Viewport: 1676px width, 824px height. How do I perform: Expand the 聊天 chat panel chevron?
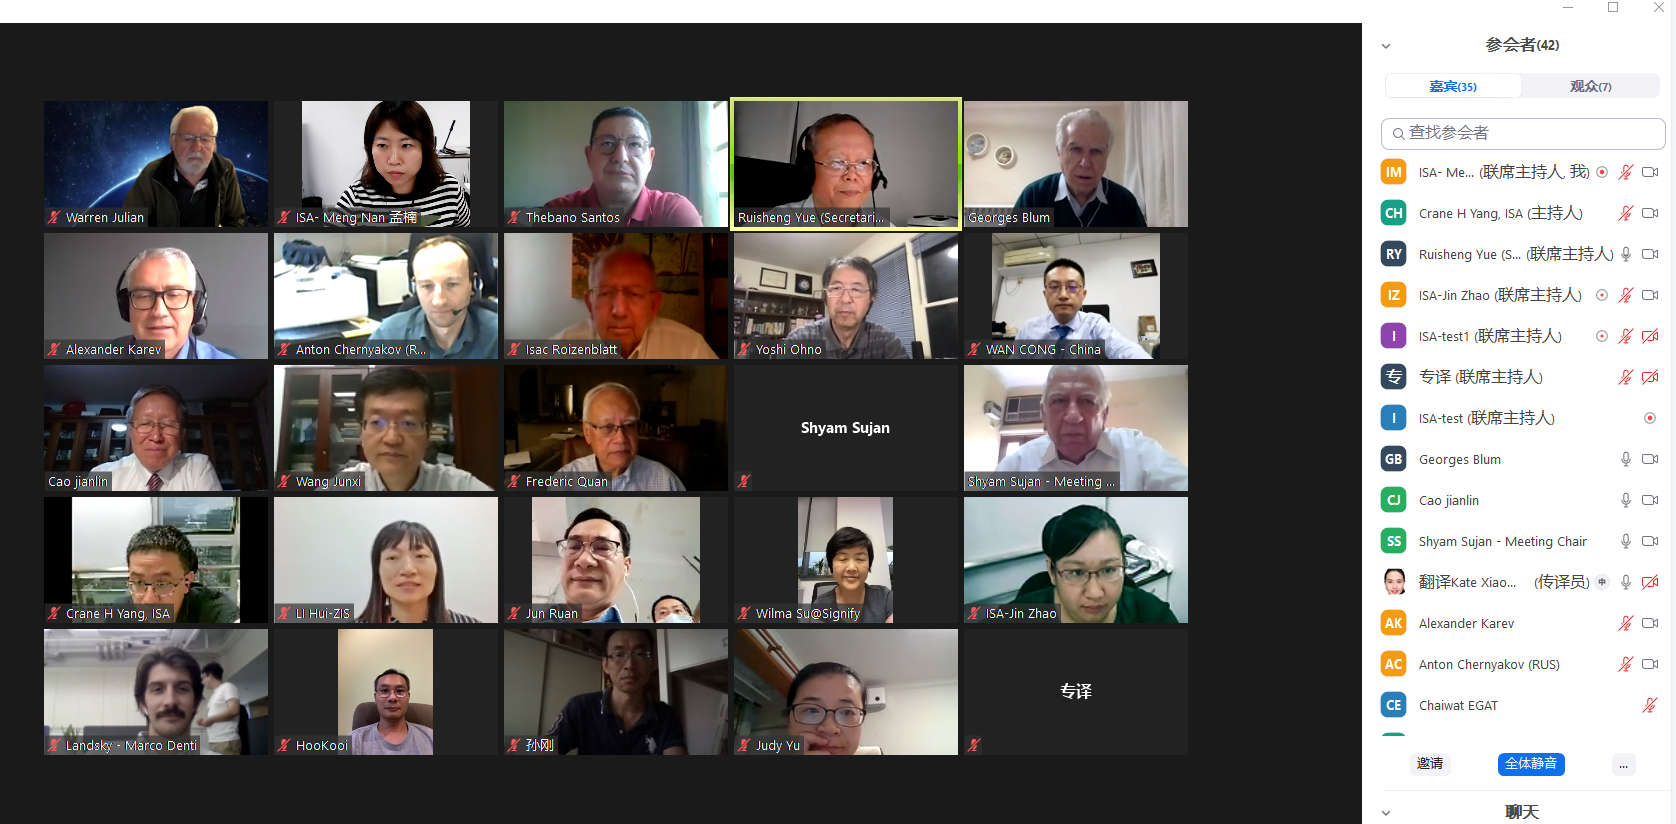pos(1386,813)
